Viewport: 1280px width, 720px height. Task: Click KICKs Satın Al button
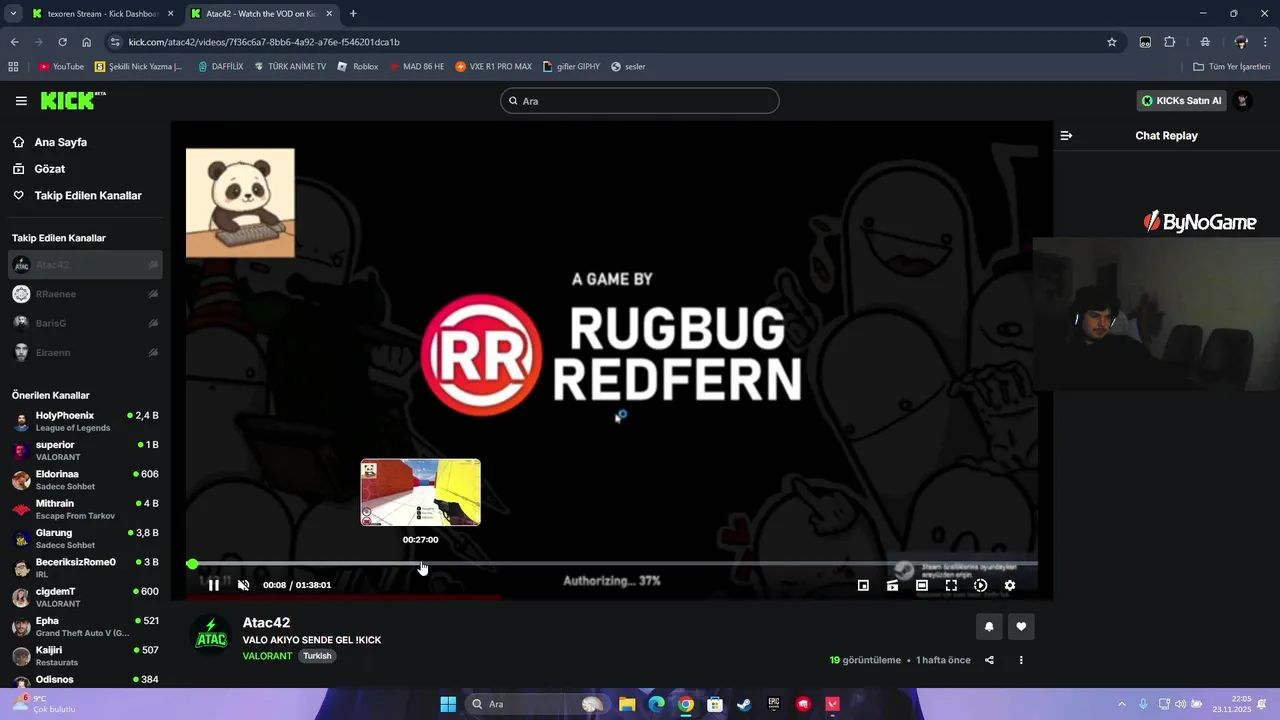click(1181, 101)
